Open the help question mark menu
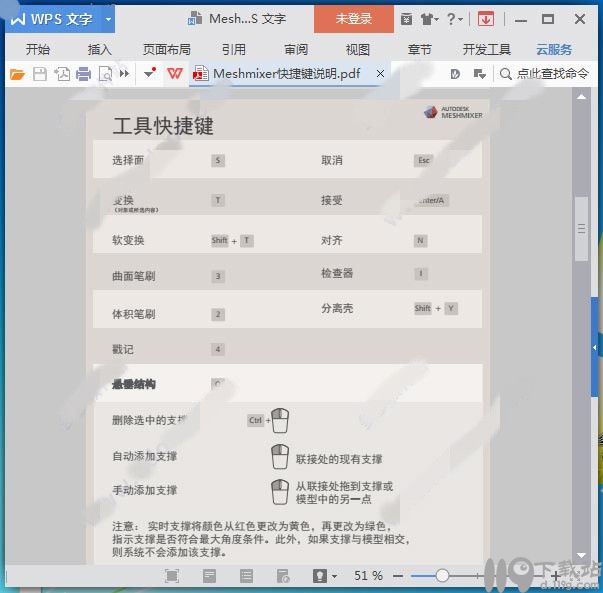 [455, 19]
